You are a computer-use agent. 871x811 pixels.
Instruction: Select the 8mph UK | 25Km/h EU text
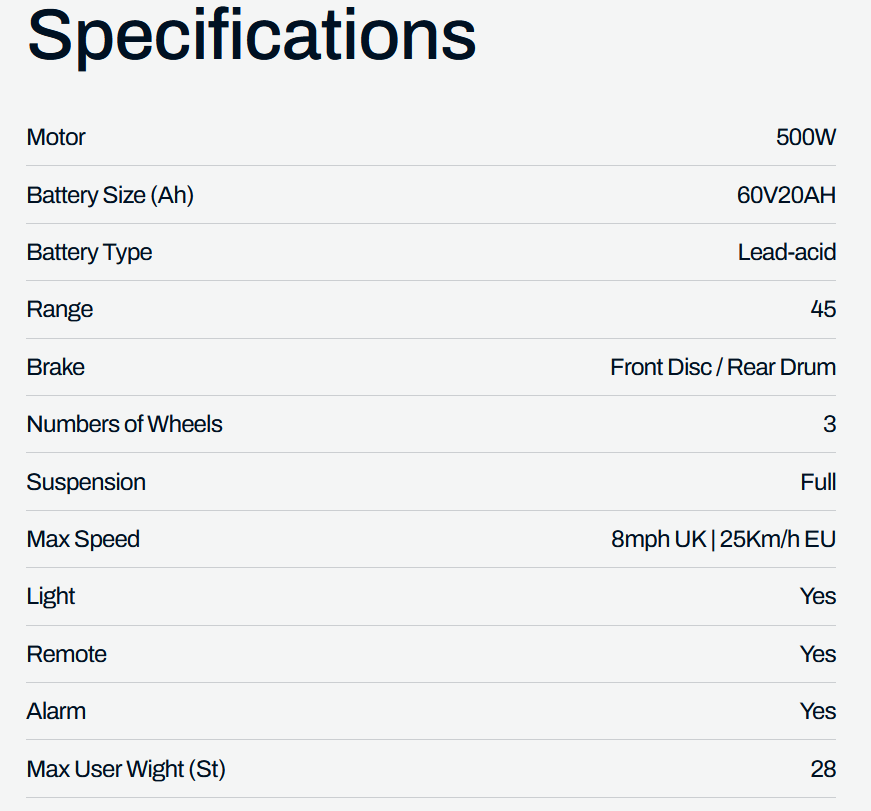tap(723, 539)
